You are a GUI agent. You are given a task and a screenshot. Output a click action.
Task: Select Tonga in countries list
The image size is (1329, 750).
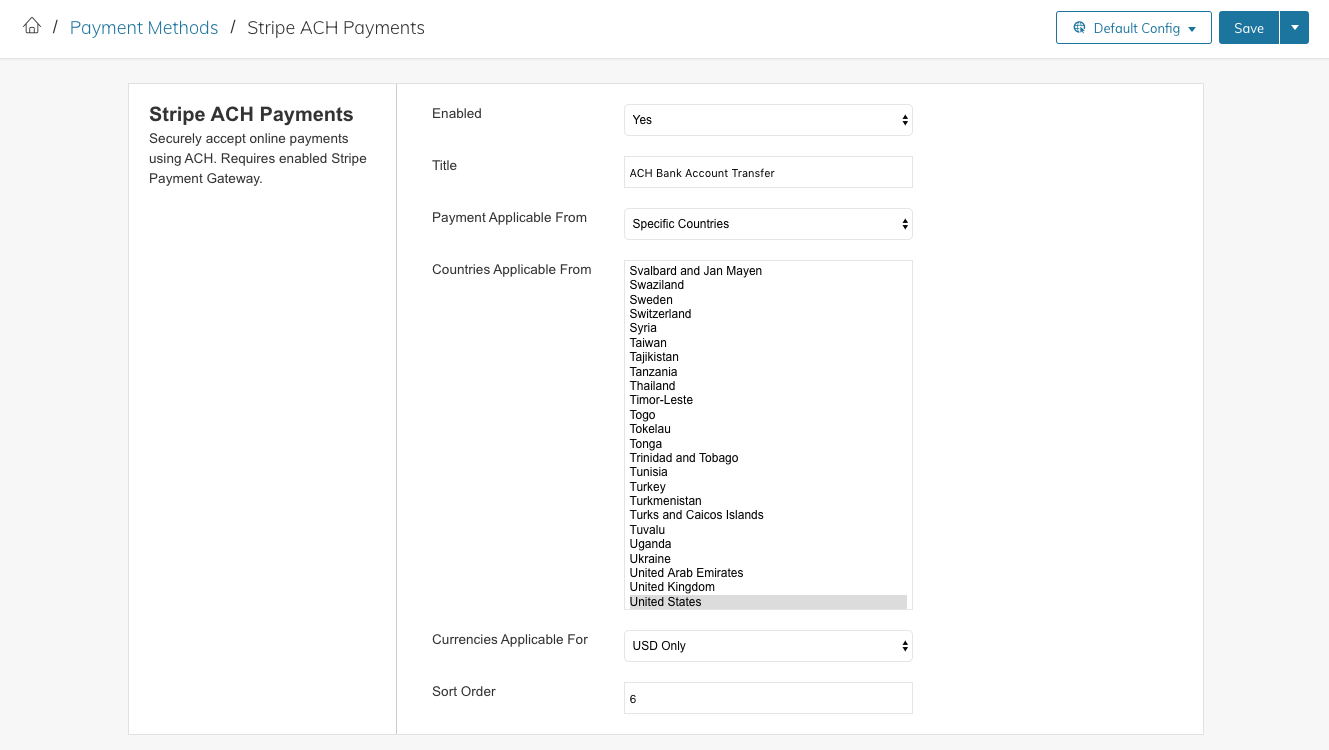click(x=766, y=444)
